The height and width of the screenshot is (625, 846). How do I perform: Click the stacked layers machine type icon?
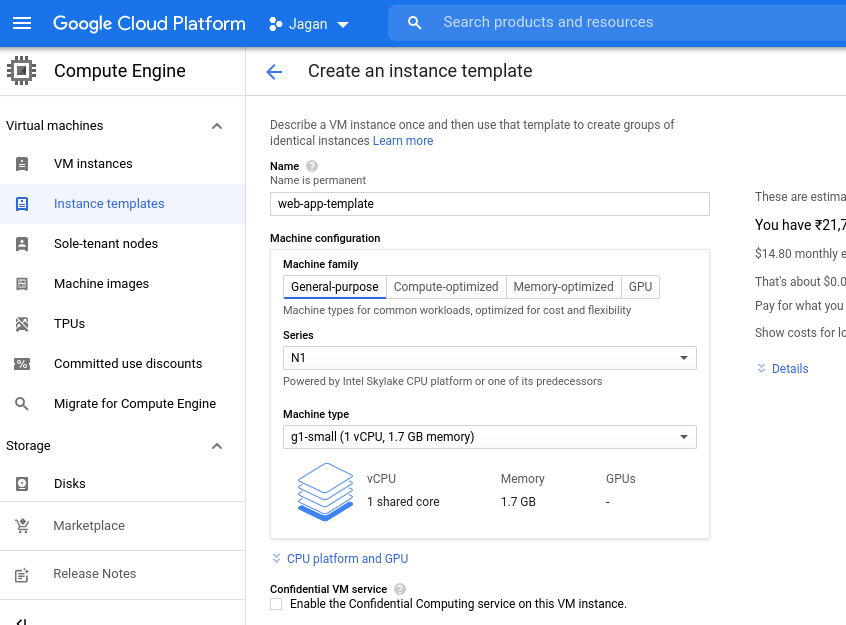click(x=325, y=491)
